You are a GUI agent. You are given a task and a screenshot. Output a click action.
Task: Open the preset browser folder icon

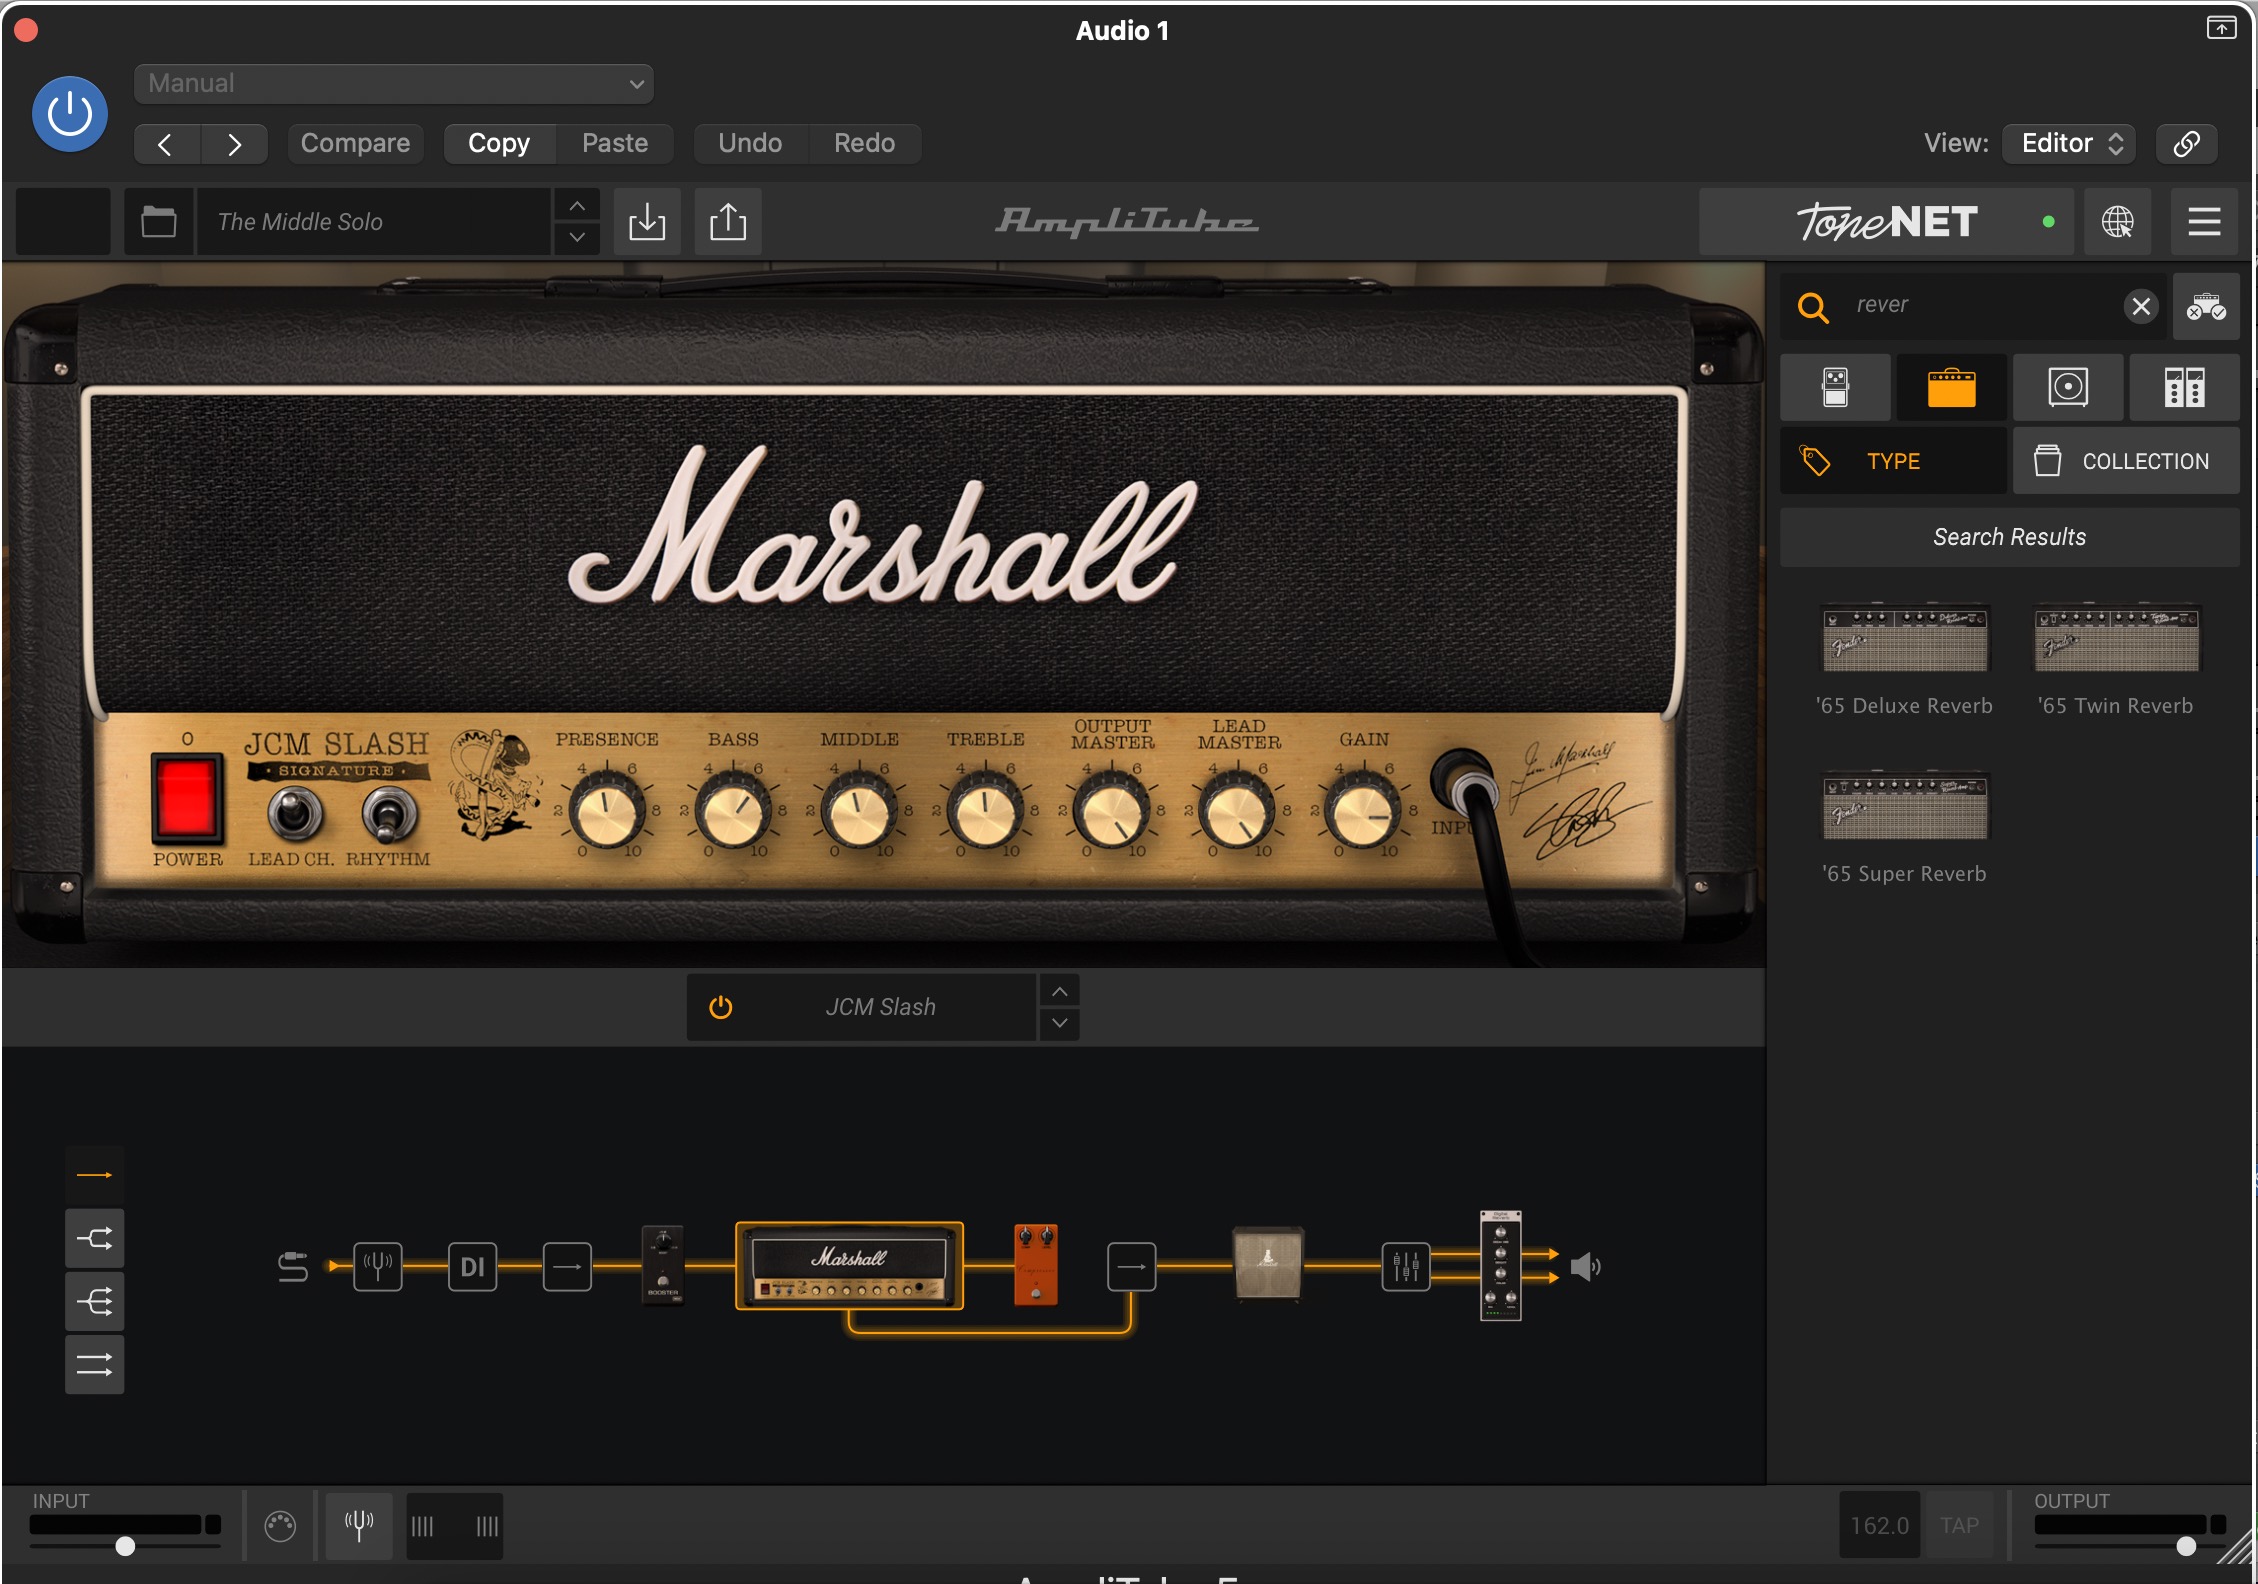[158, 221]
